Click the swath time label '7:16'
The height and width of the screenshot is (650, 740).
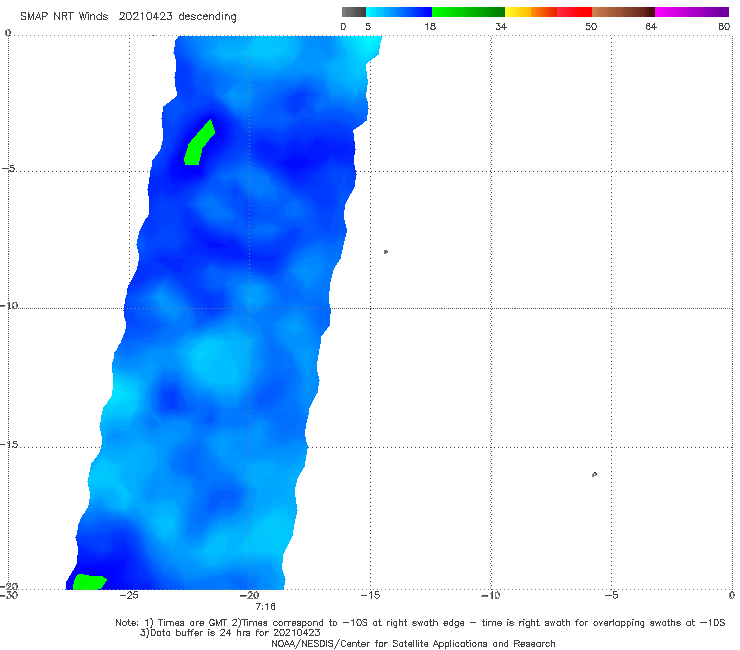(265, 607)
